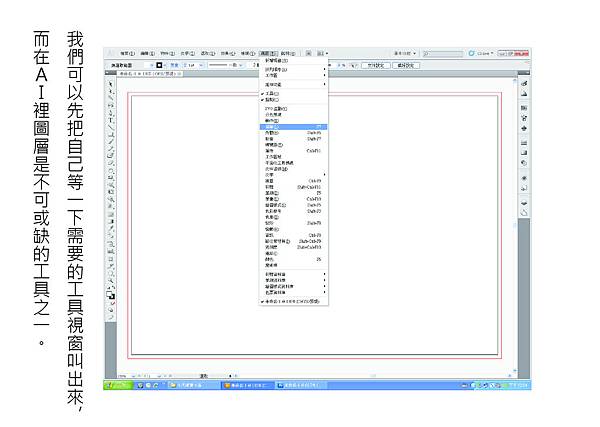This screenshot has width=600, height=427.
Task: Switch to the Illustrator taskbar button
Action: pos(248,385)
